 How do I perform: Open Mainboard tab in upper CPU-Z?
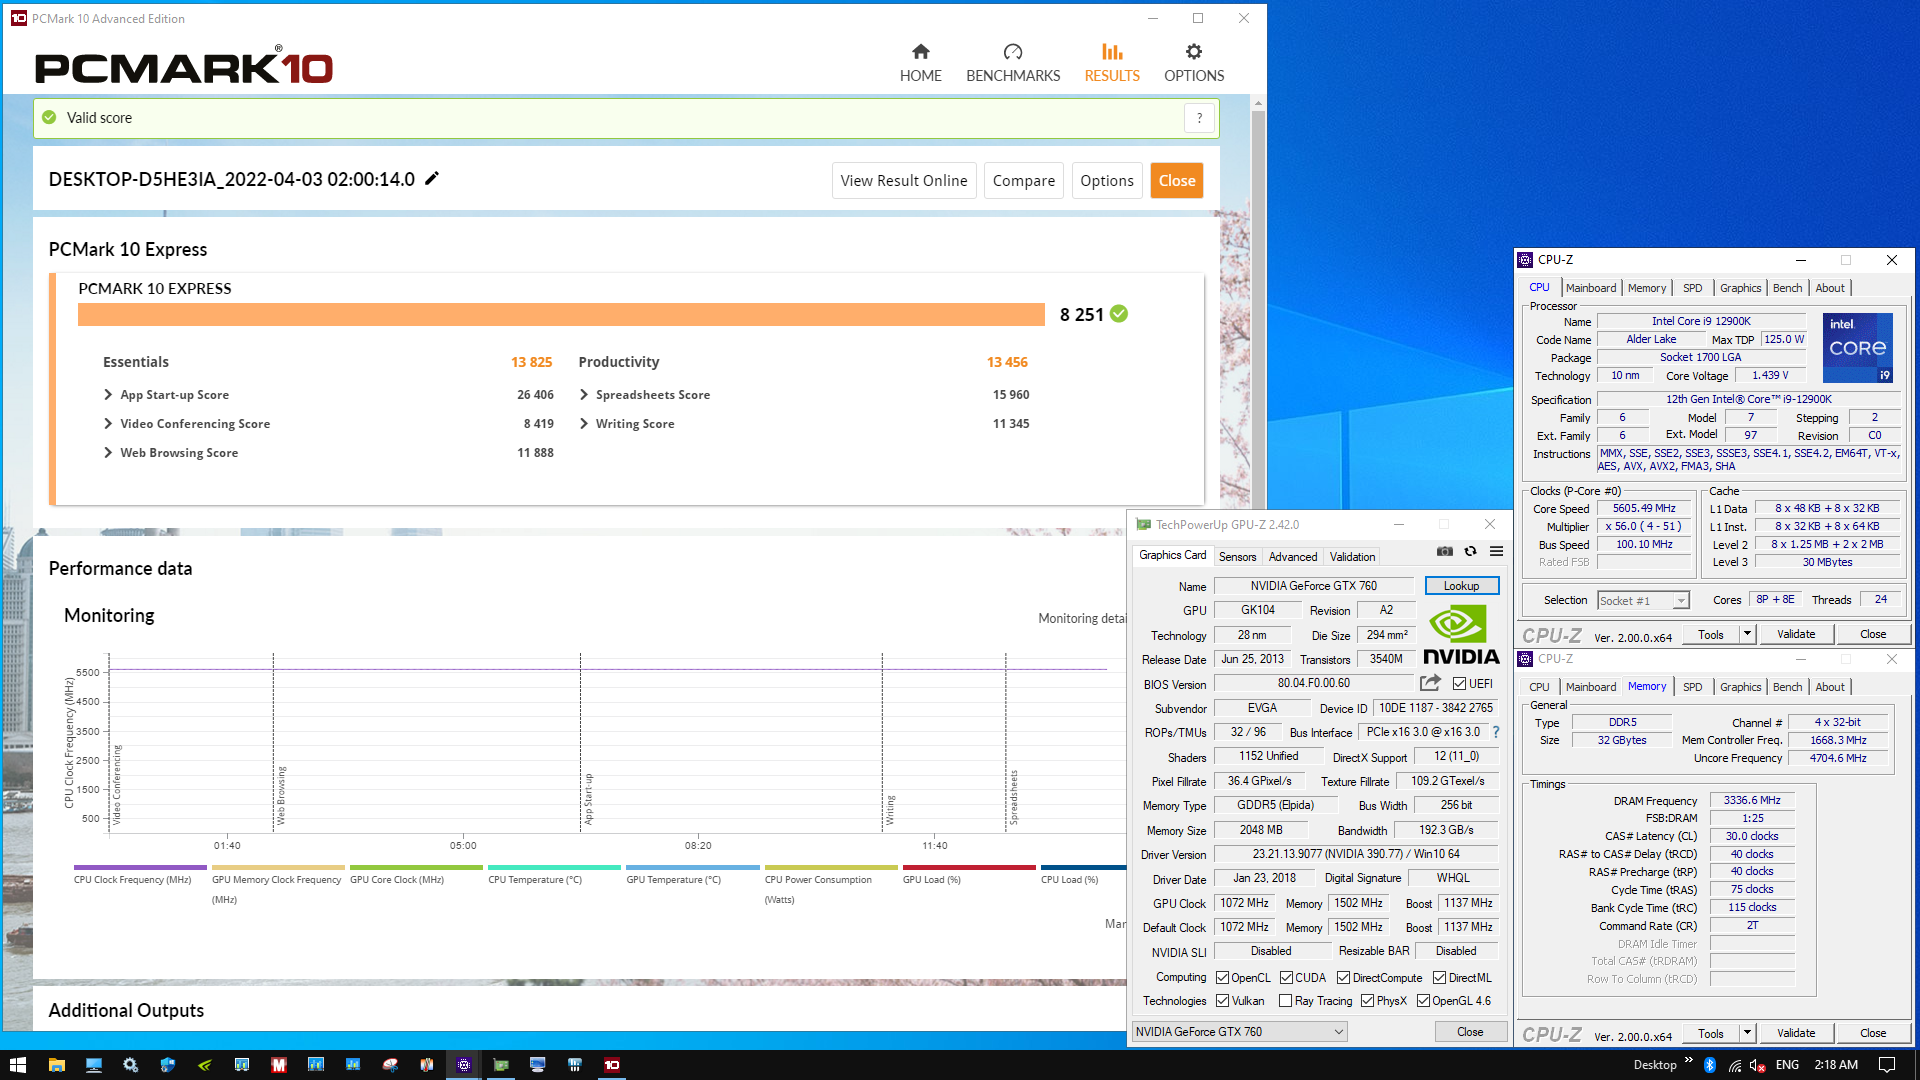[x=1590, y=288]
